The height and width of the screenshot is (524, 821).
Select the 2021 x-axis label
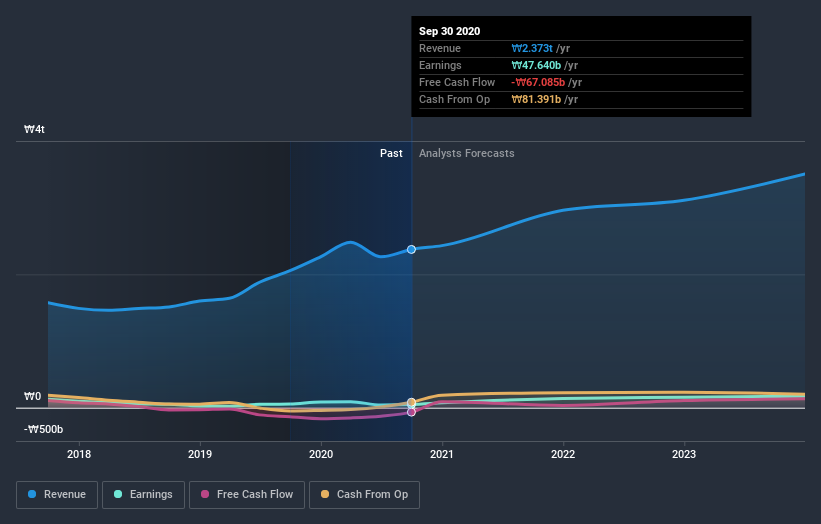[442, 454]
